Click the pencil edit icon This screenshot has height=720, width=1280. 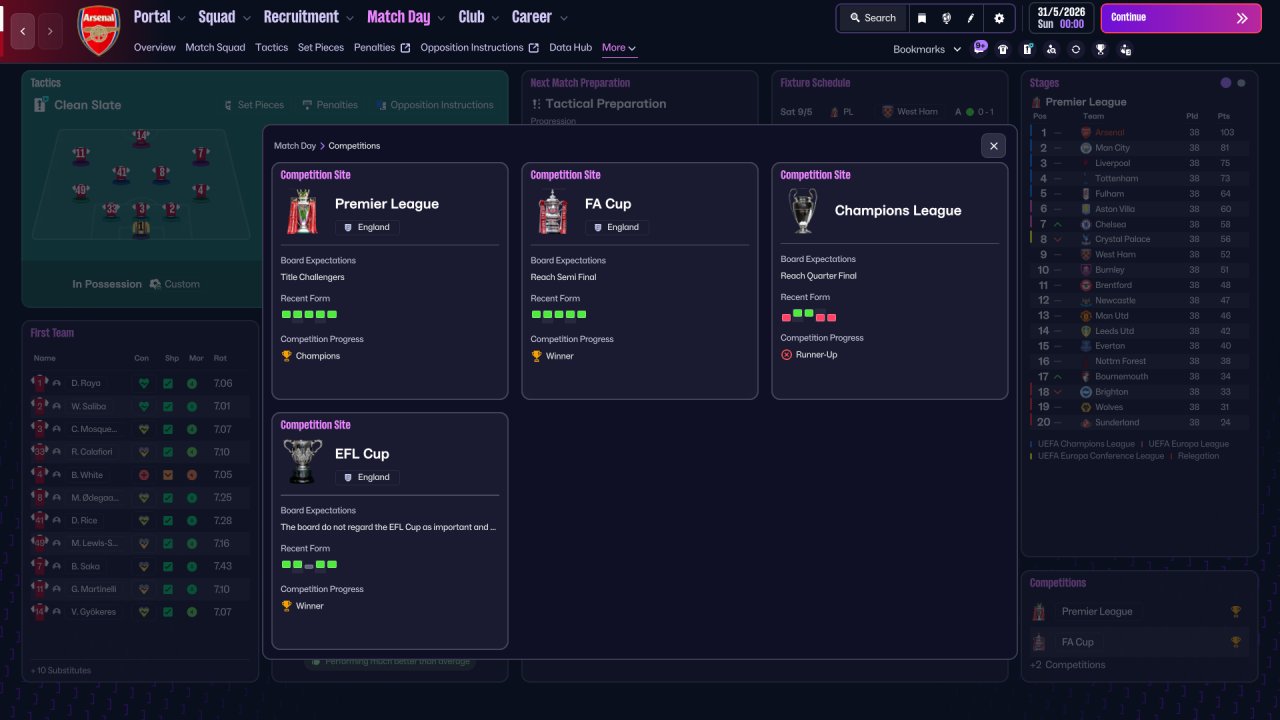971,18
